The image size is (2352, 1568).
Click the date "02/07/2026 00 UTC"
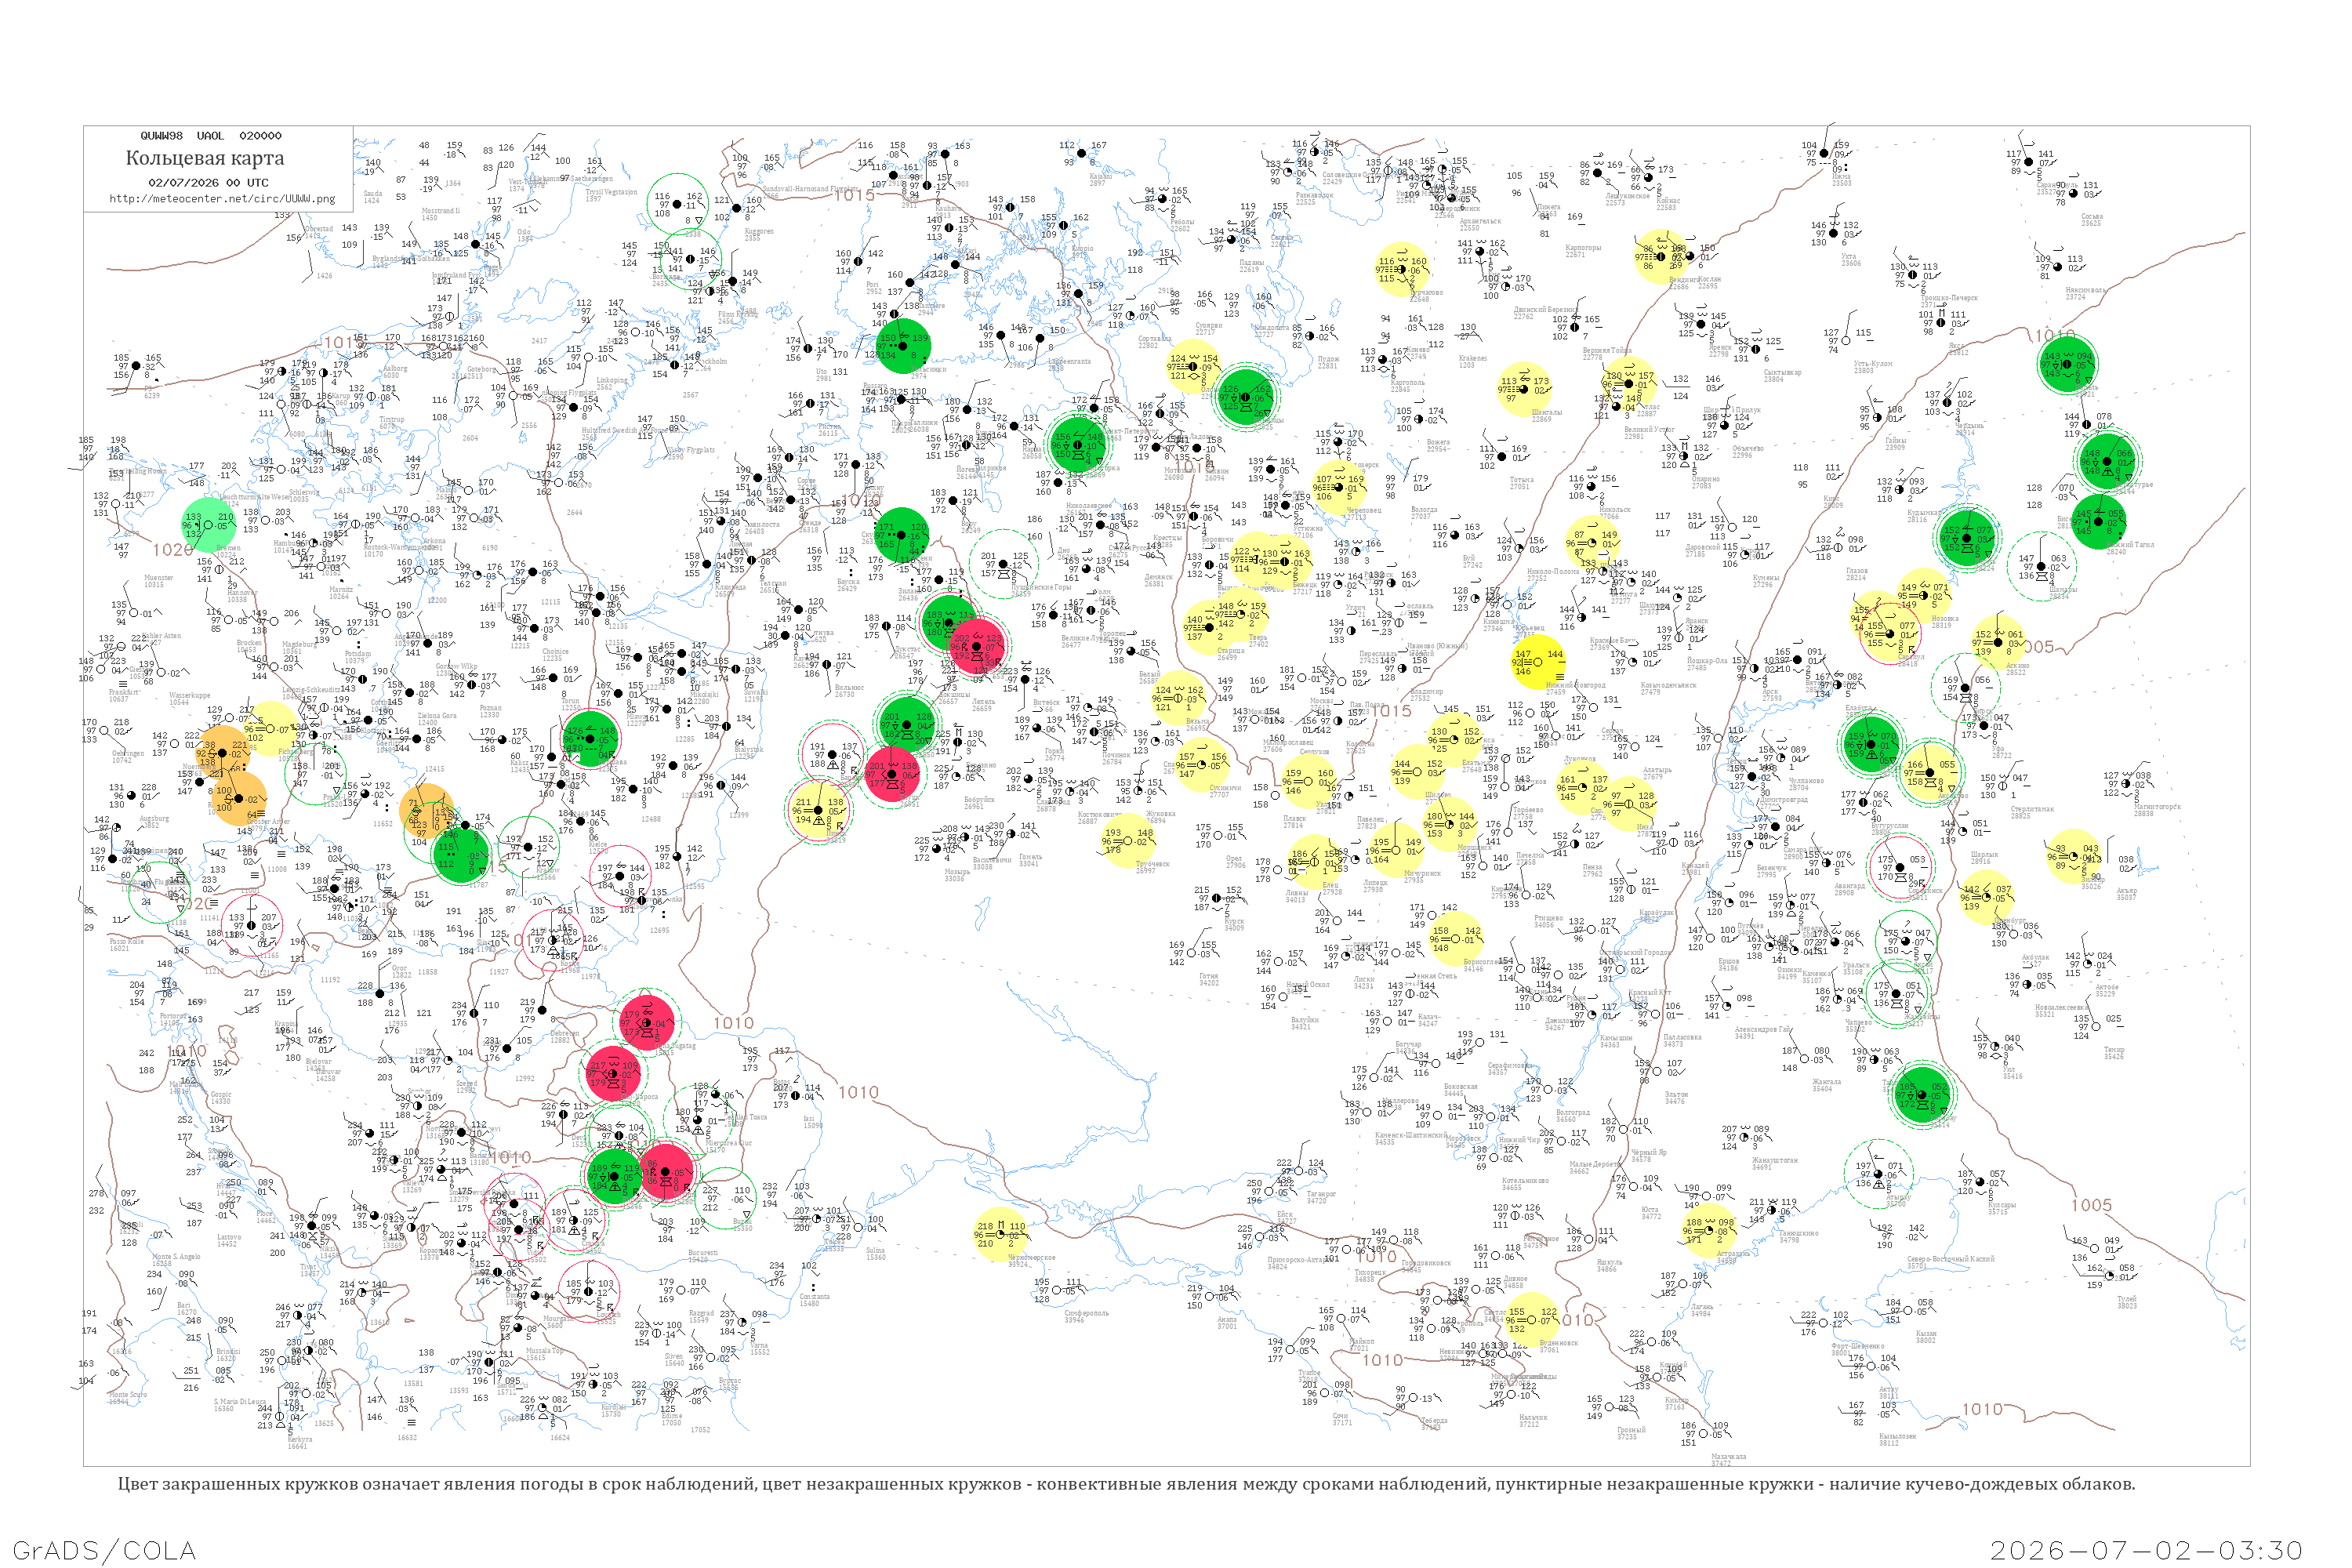[x=208, y=183]
